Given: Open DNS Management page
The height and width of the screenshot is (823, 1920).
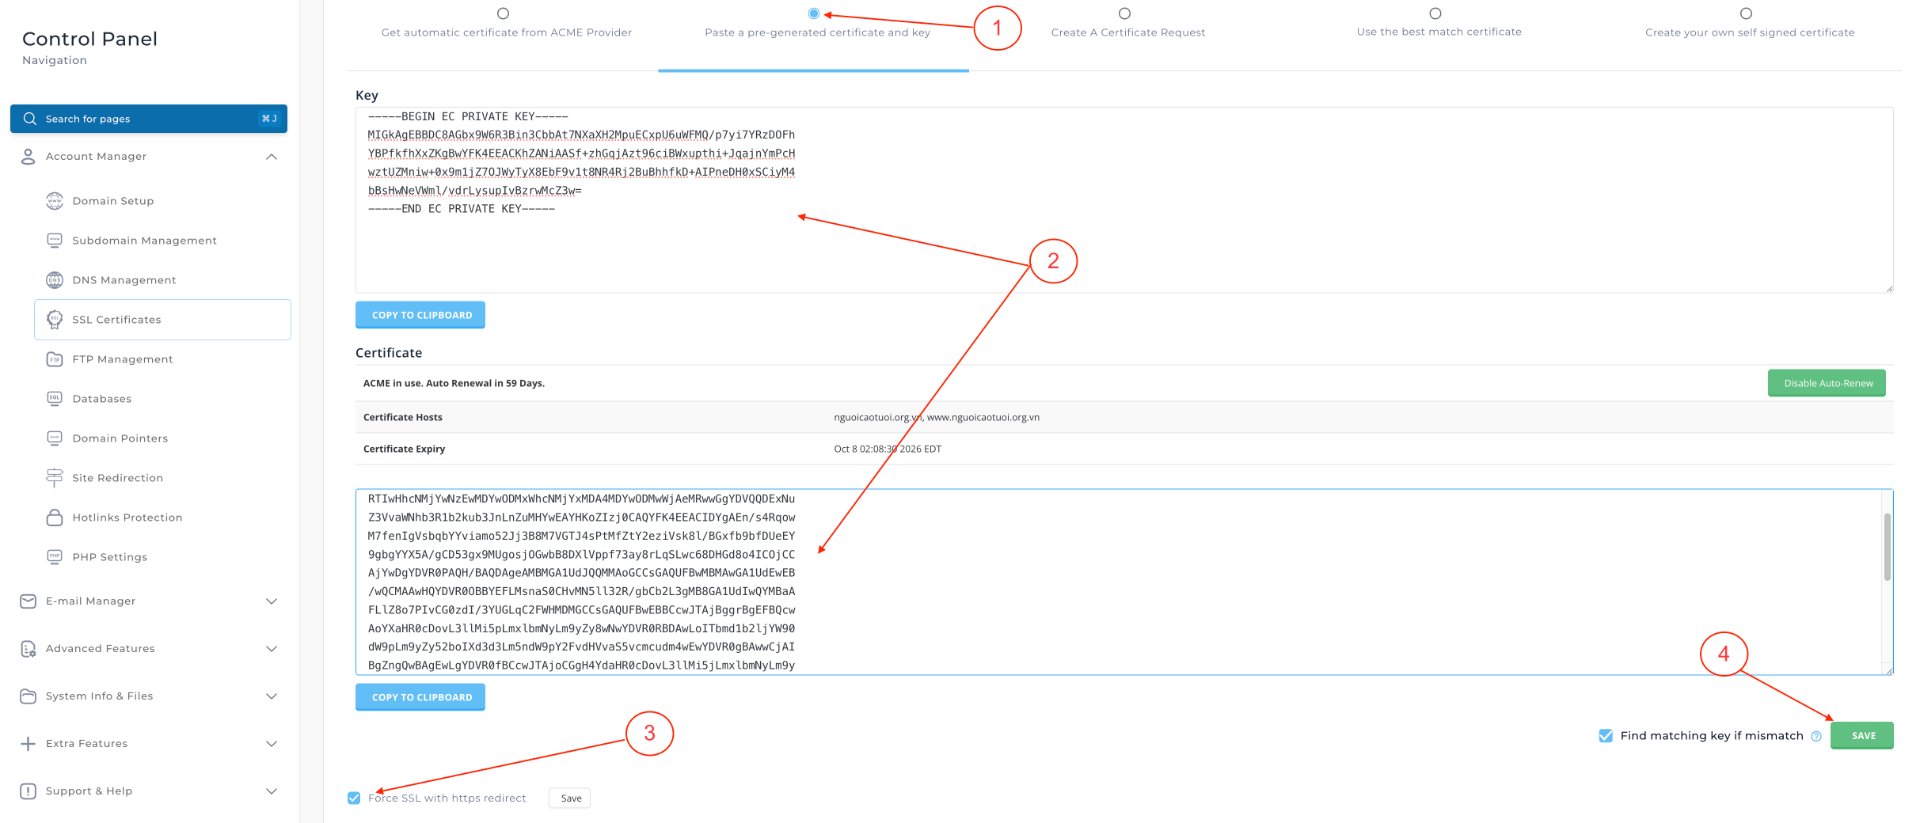Looking at the screenshot, I should point(124,280).
